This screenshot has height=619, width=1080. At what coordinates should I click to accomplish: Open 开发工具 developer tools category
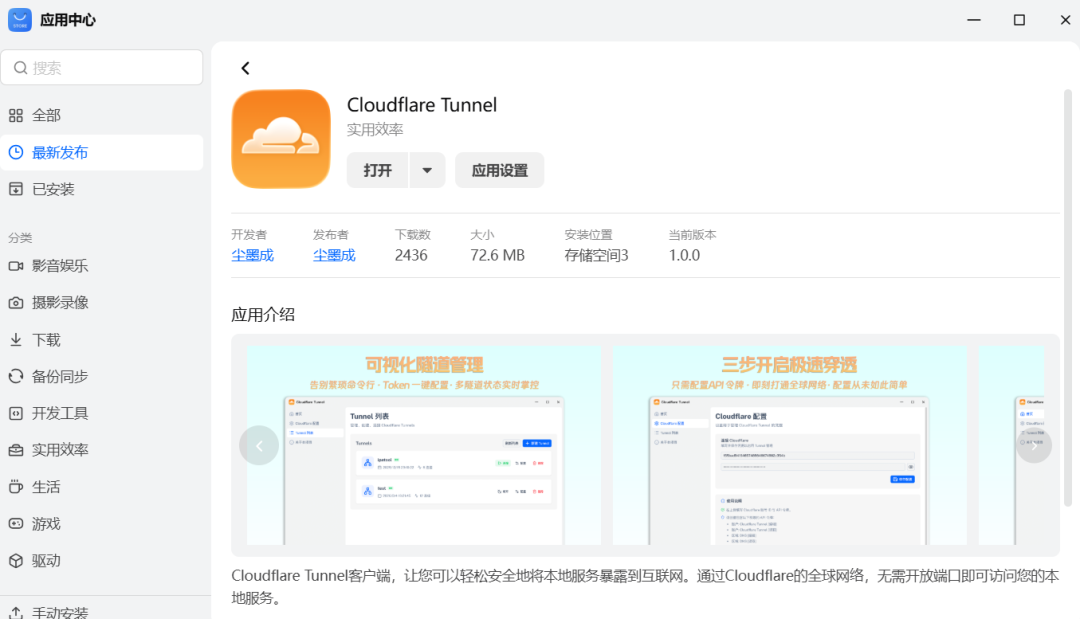(x=60, y=414)
